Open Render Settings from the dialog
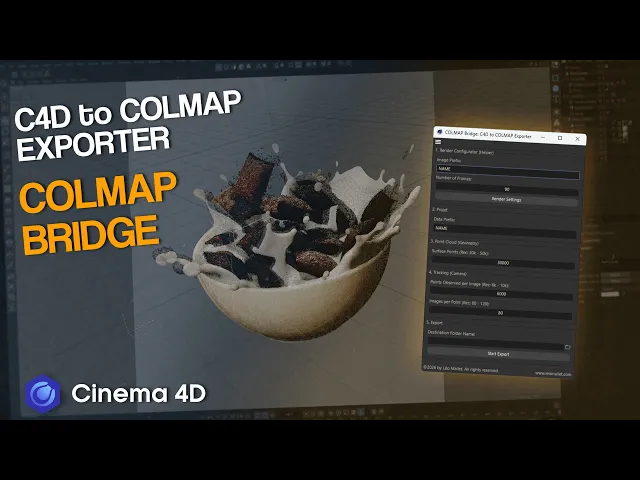 click(507, 200)
